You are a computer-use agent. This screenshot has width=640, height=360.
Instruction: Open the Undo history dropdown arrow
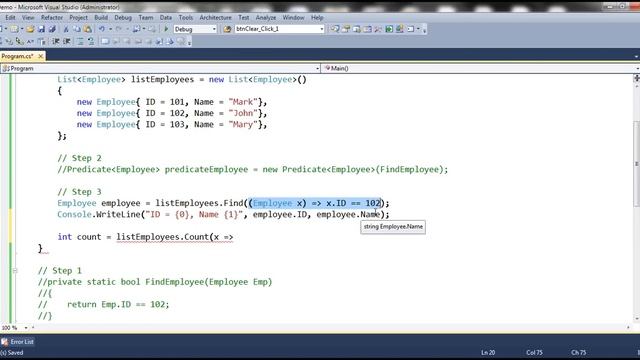click(x=110, y=29)
